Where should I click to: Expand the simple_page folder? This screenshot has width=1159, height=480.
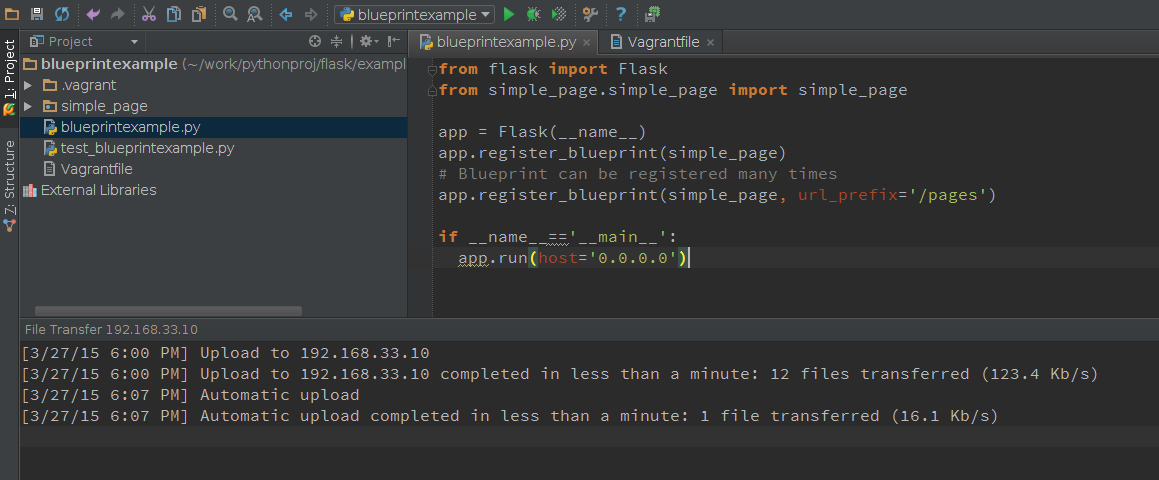[x=28, y=106]
